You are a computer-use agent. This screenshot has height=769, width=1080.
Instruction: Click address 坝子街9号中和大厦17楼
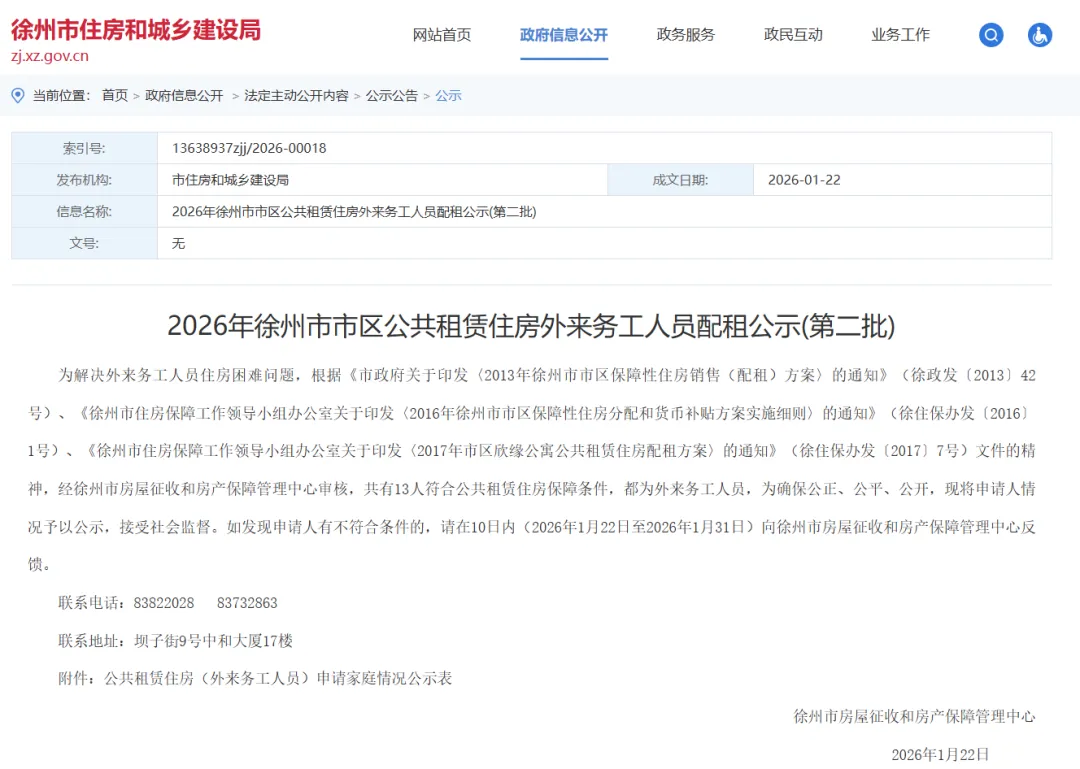[214, 641]
